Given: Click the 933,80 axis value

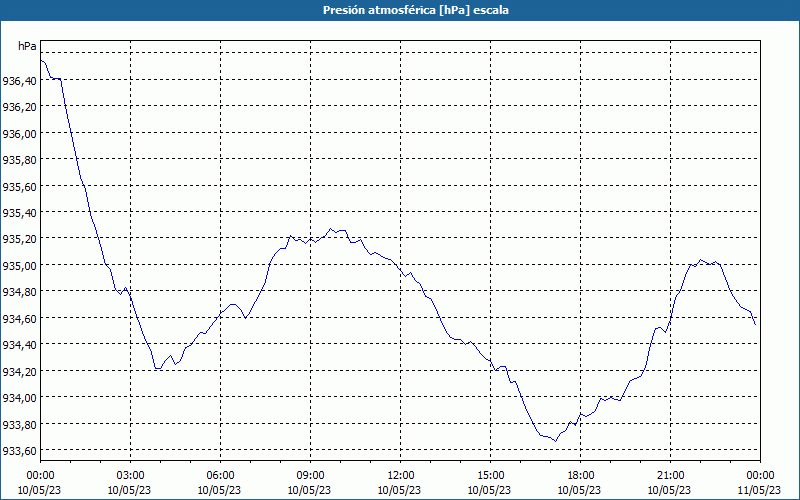Looking at the screenshot, I should click(x=19, y=424).
